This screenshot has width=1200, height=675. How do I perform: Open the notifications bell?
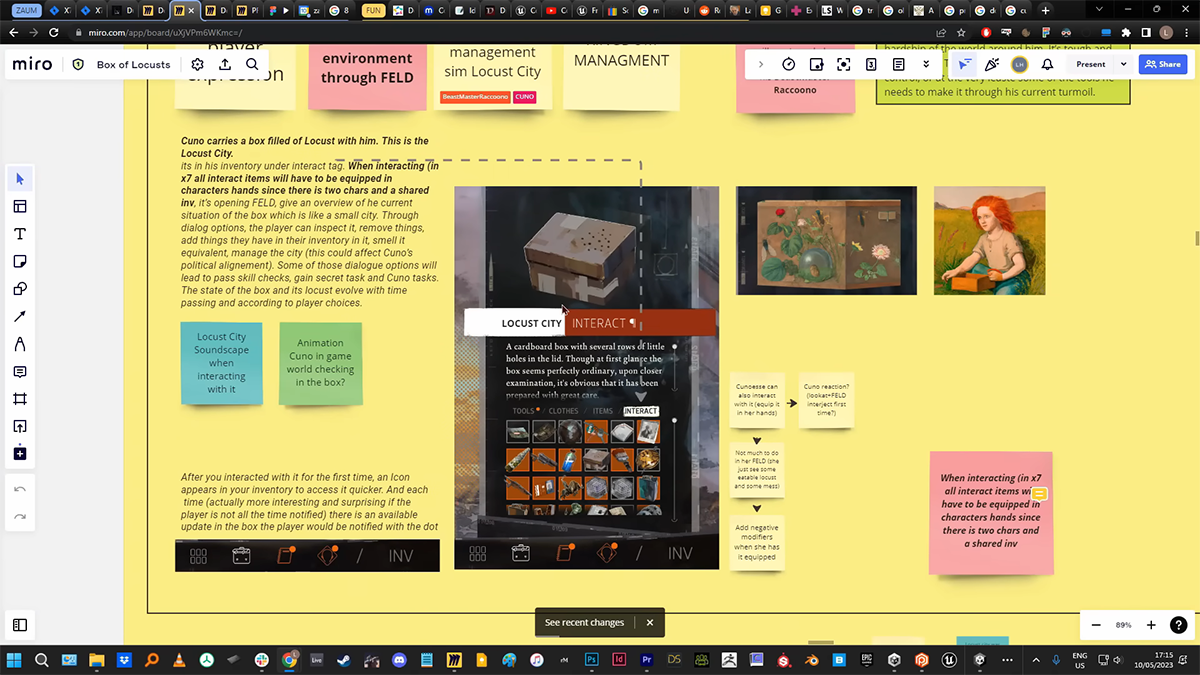(x=1048, y=64)
